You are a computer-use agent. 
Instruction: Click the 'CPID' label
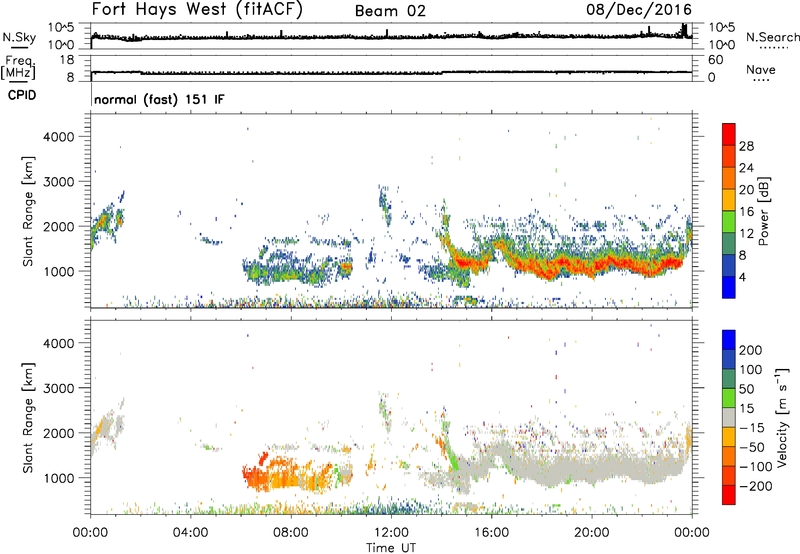[x=22, y=95]
